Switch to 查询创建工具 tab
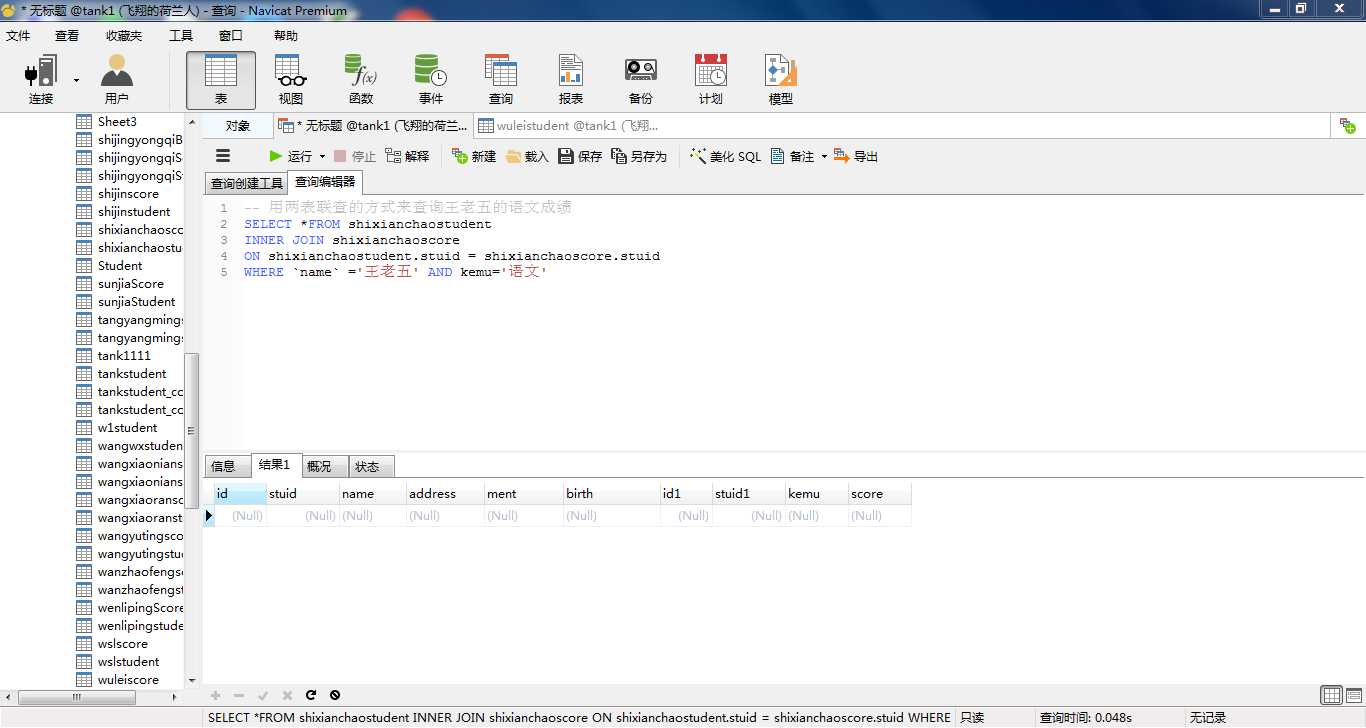The image size is (1366, 728). tap(246, 184)
